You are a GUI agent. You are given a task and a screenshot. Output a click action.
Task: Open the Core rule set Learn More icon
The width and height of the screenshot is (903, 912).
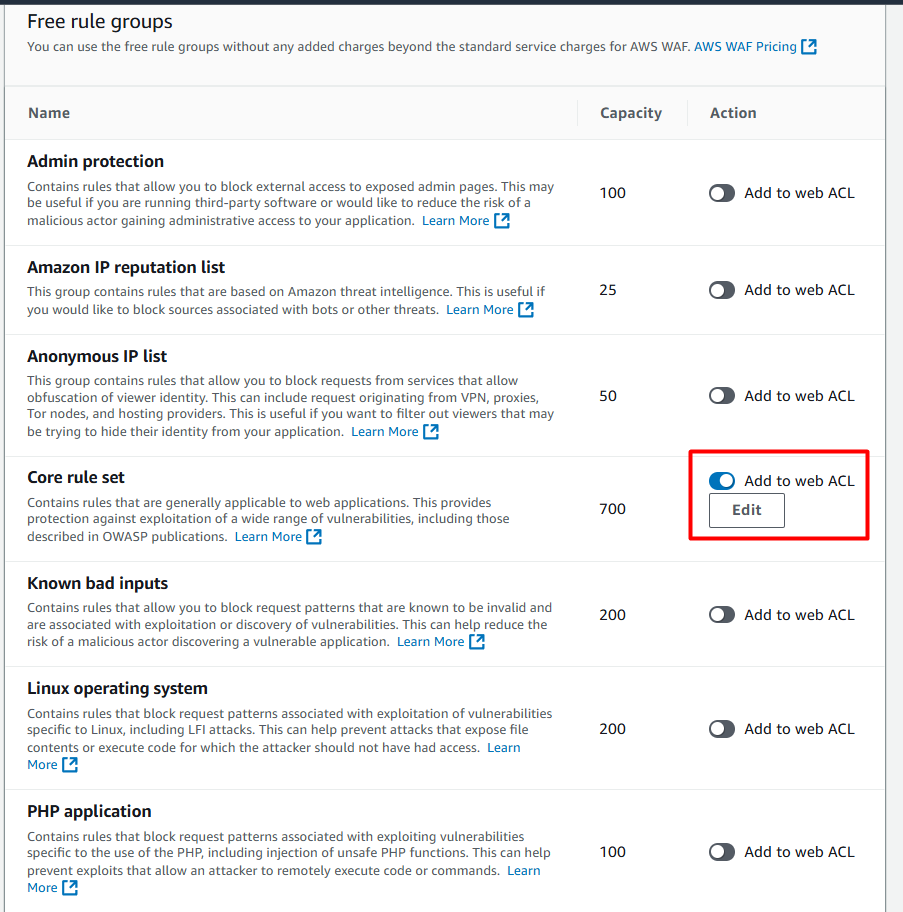tap(315, 536)
